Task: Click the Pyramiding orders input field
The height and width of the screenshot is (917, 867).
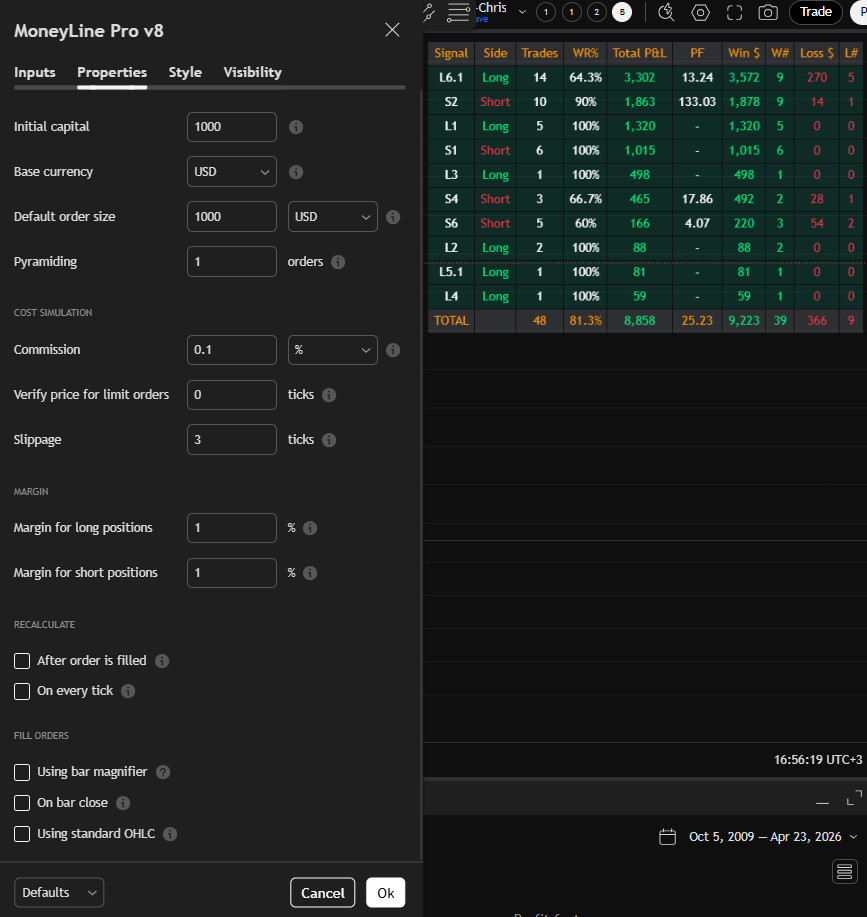Action: coord(232,261)
